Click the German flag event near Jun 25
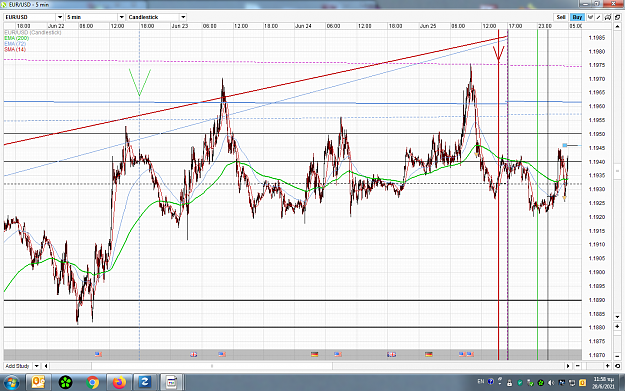625x391 pixels. [x=429, y=354]
